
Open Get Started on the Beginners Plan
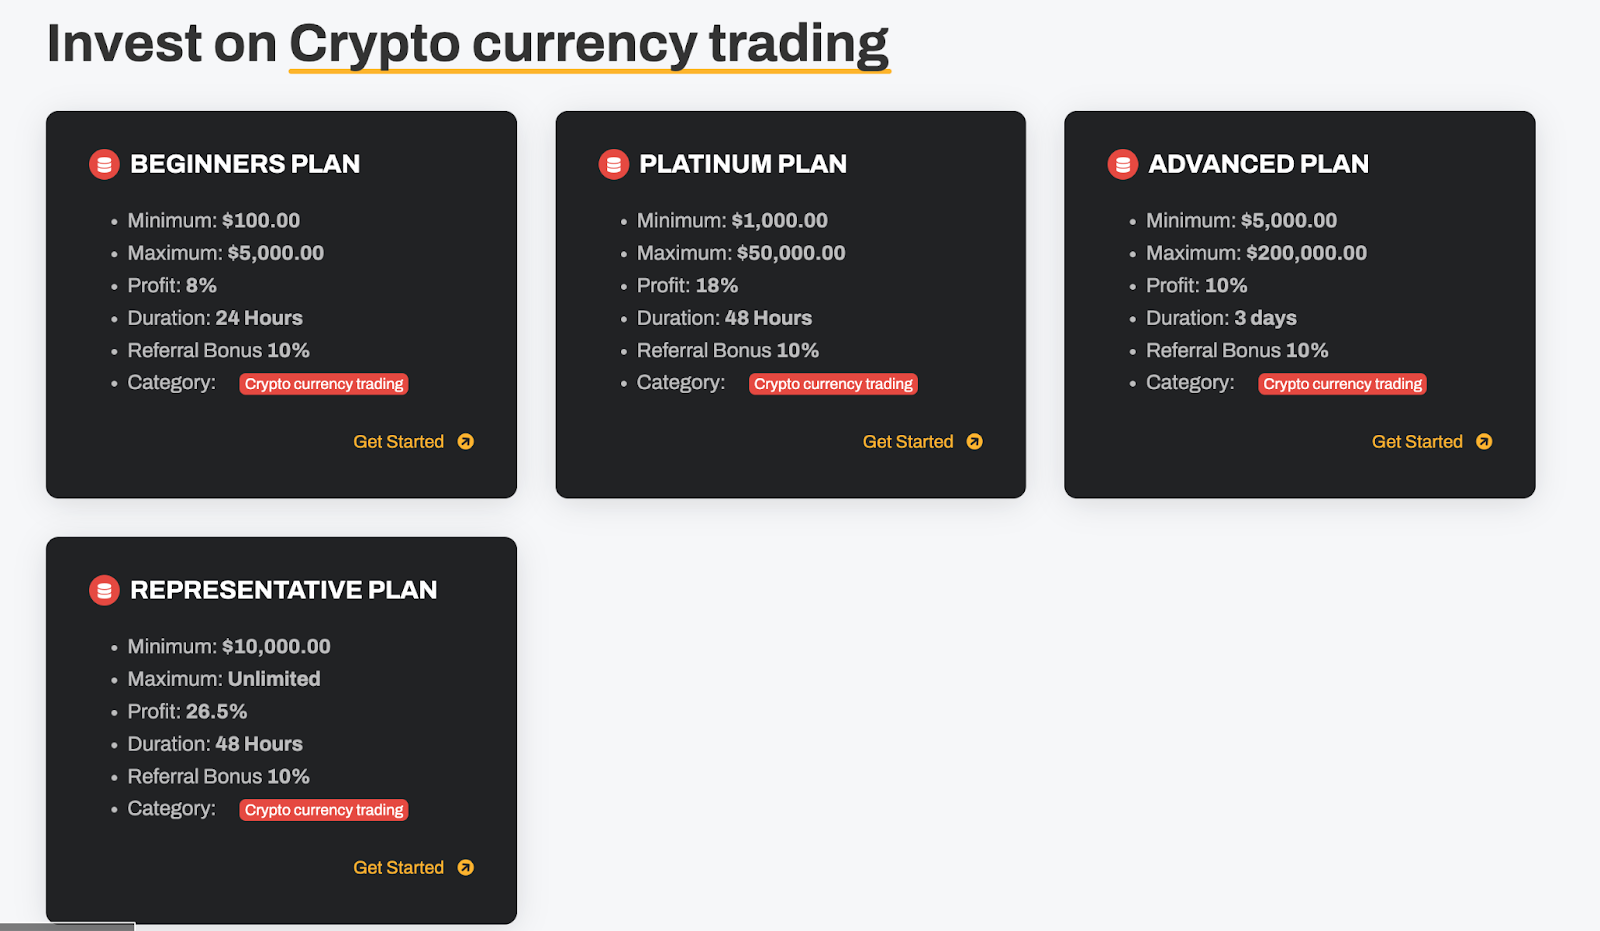399,441
